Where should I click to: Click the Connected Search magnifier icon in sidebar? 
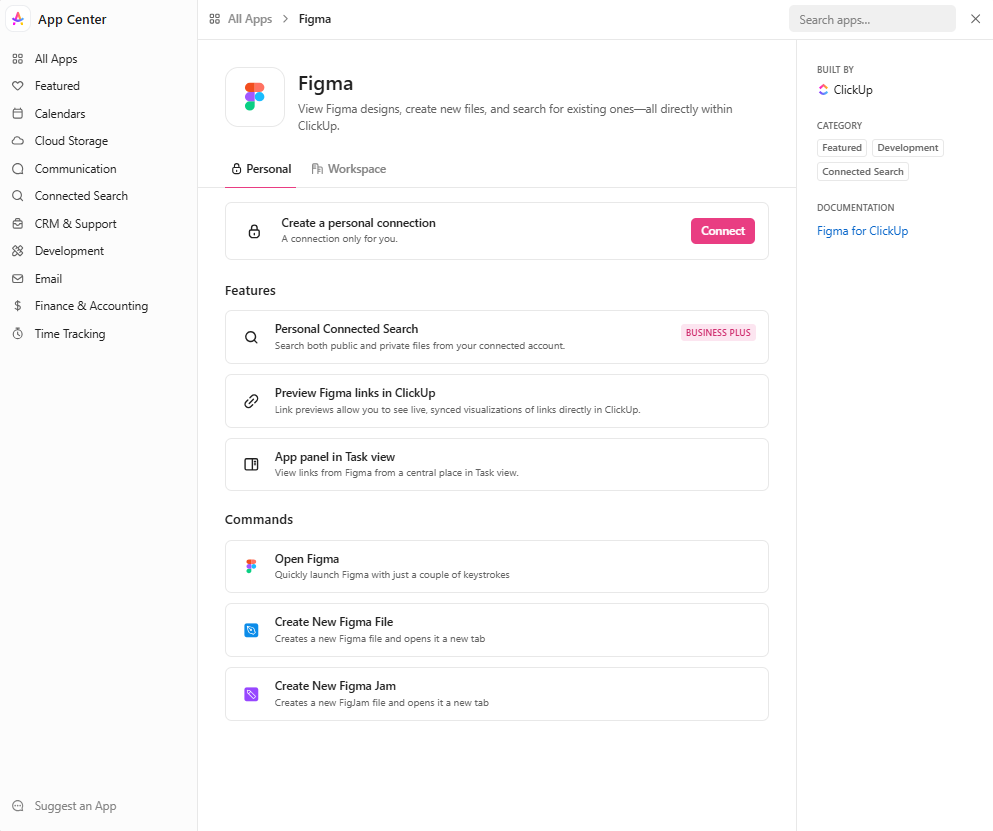pos(18,196)
